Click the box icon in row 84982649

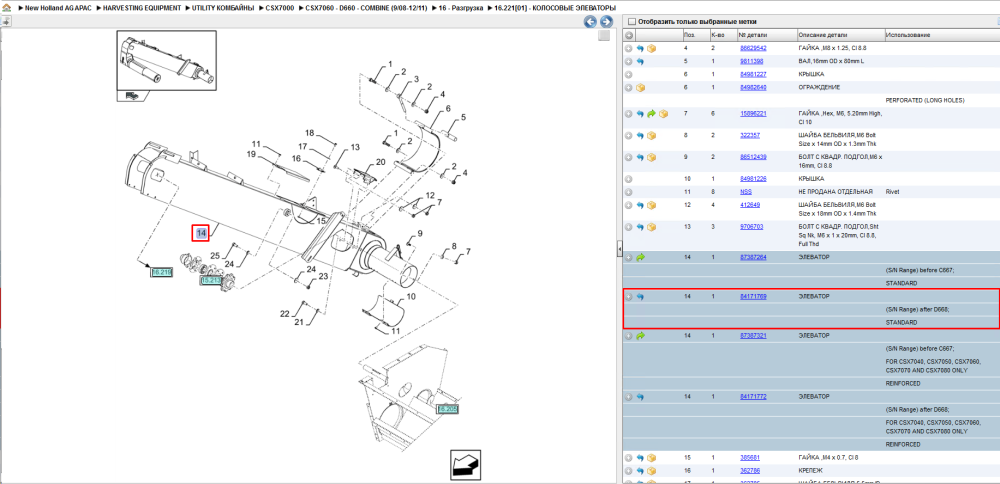click(640, 87)
